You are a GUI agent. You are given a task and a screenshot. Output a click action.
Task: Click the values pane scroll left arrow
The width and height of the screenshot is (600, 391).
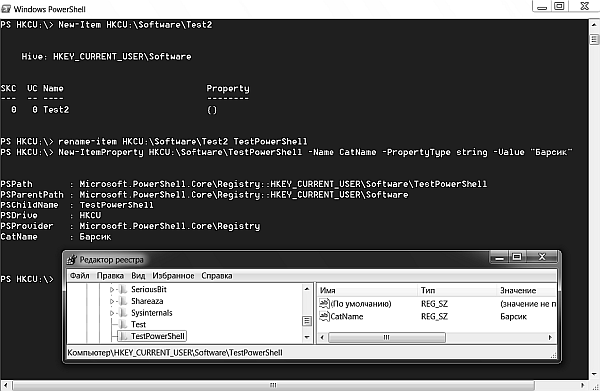tap(322, 337)
